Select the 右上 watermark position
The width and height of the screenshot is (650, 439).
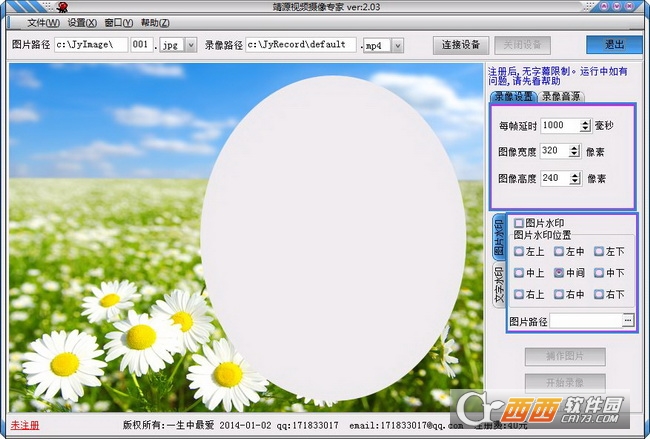pos(519,294)
